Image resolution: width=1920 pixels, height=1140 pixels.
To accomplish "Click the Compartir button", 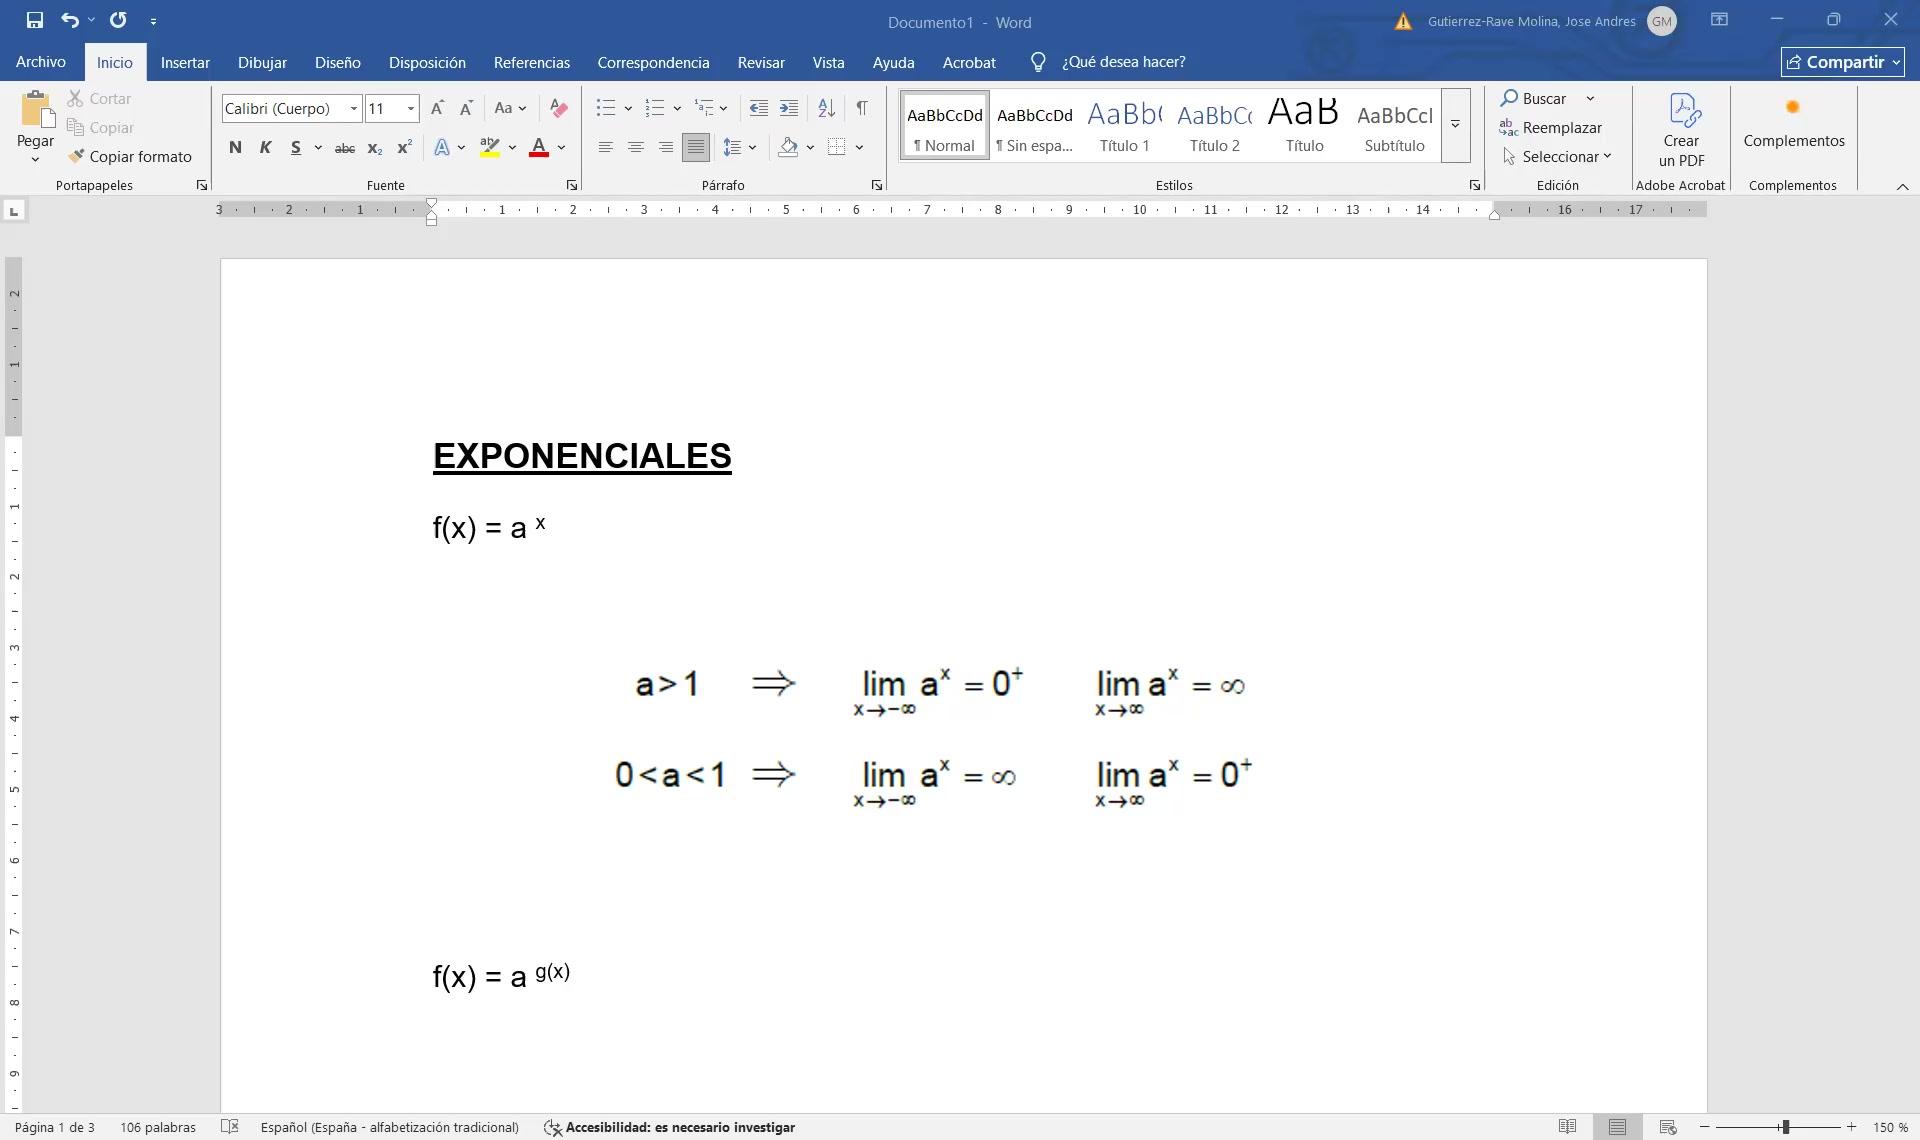I will [x=1842, y=62].
